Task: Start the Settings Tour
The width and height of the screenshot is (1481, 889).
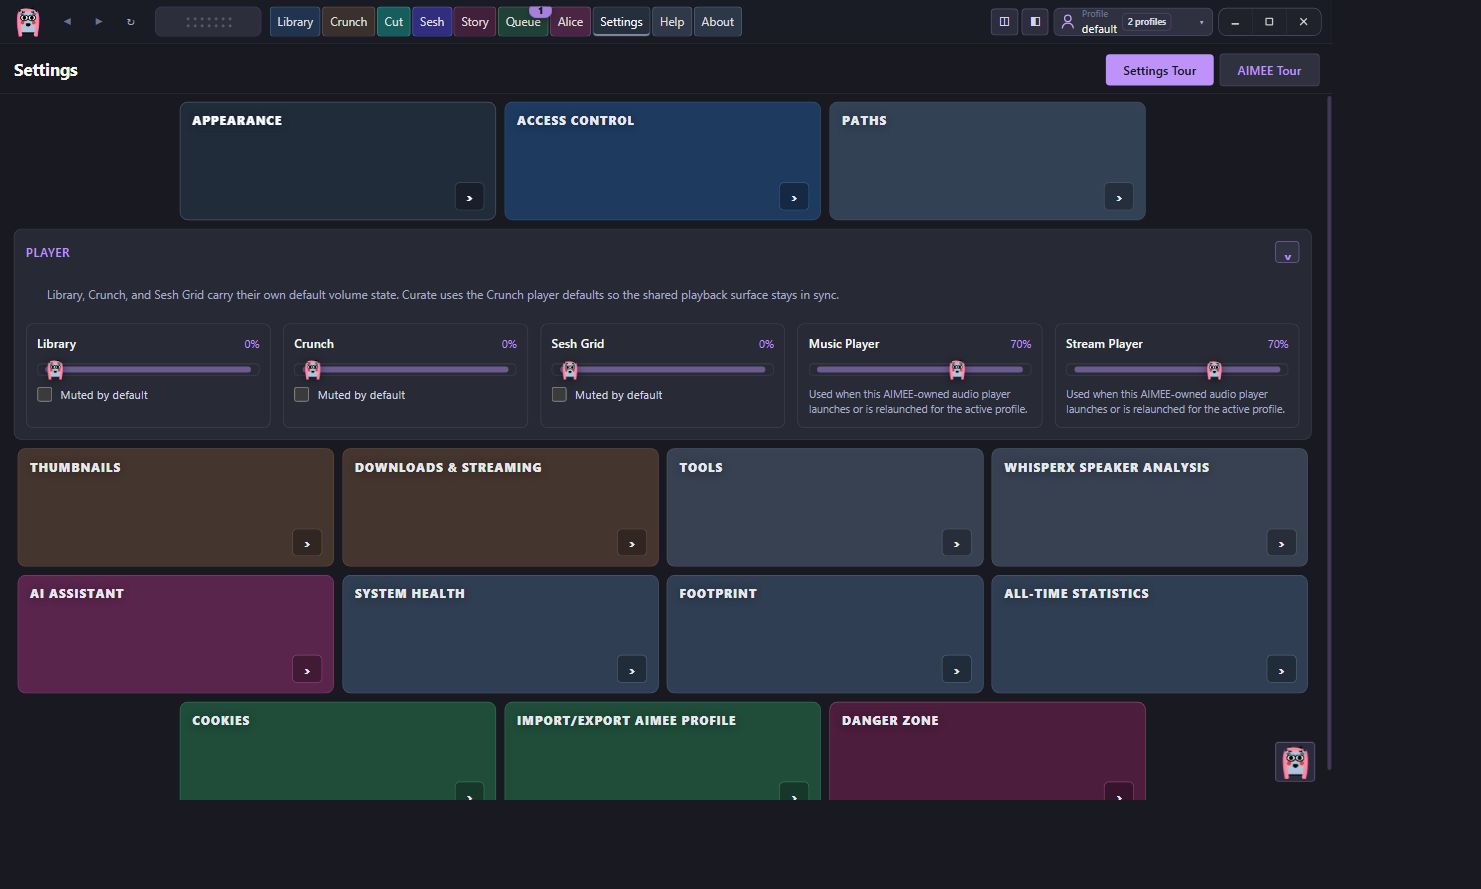Action: pos(1159,70)
